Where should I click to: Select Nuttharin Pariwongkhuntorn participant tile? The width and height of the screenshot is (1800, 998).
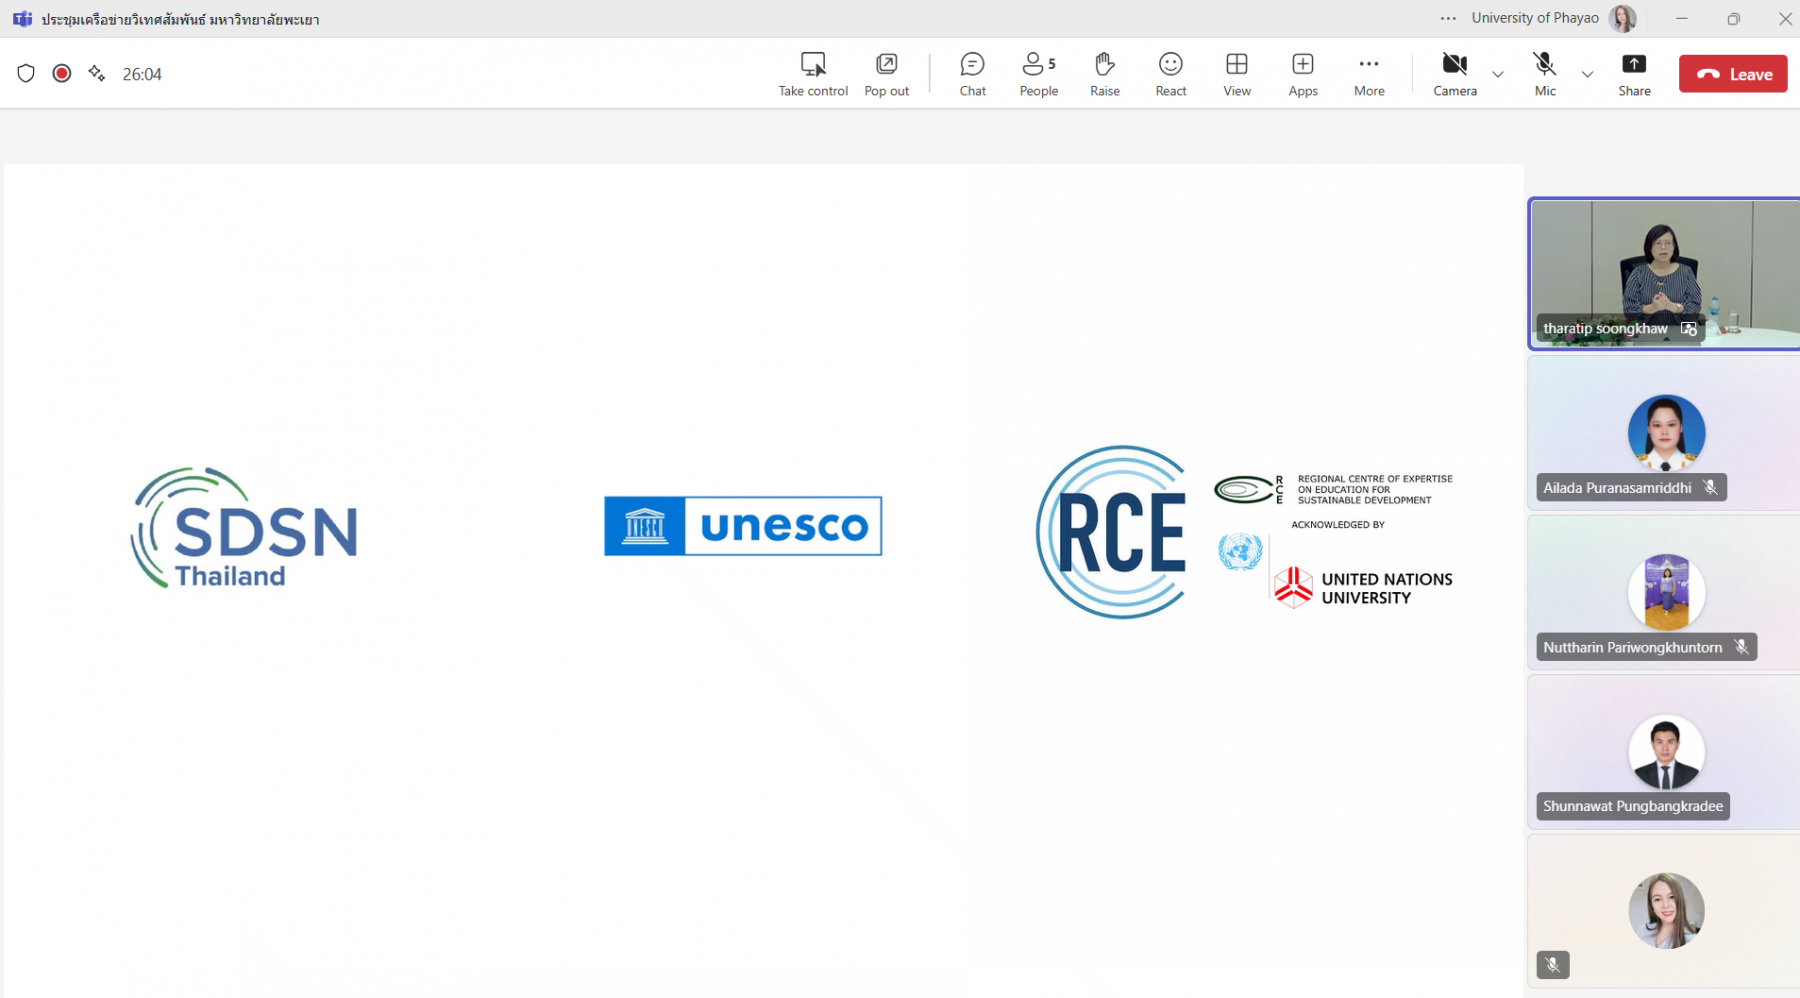pyautogui.click(x=1664, y=593)
